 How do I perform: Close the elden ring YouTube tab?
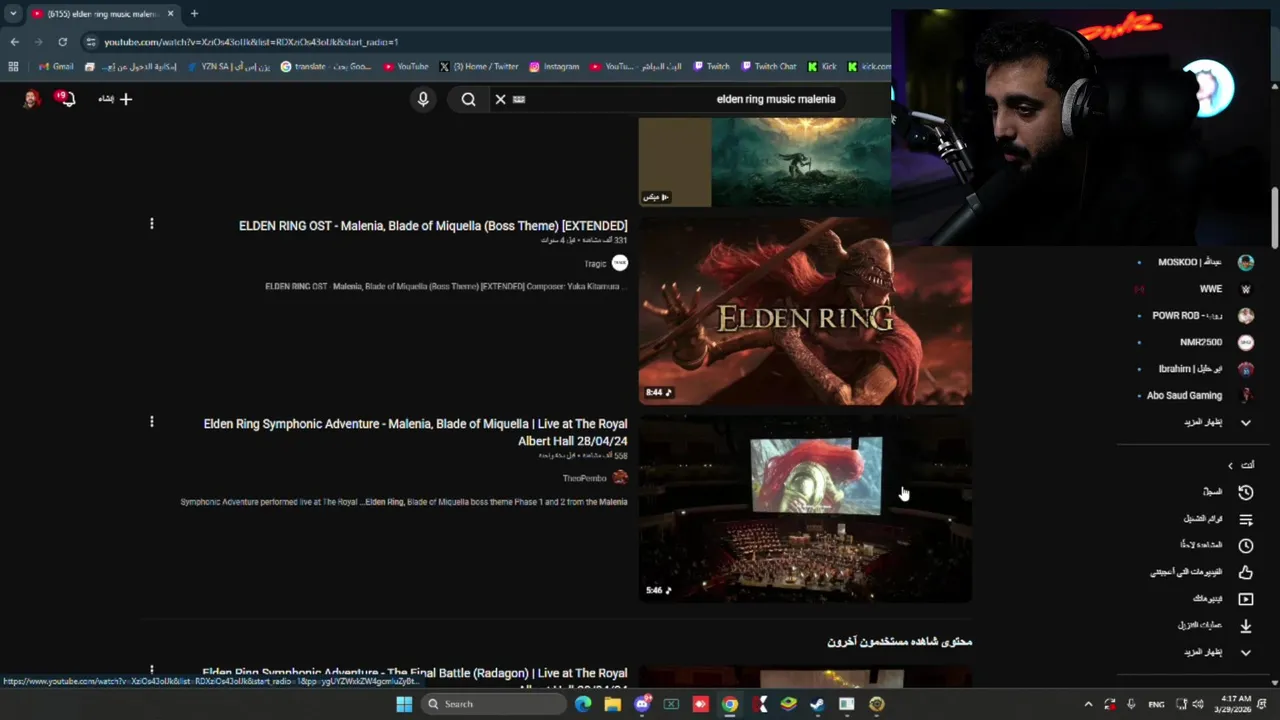170,14
